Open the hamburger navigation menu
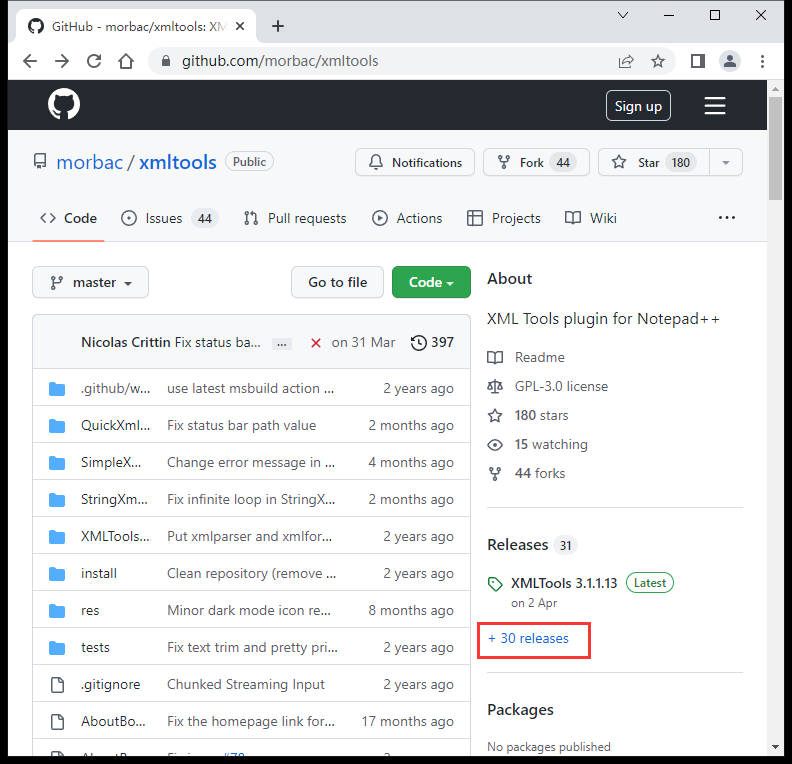The height and width of the screenshot is (764, 792). 715,106
